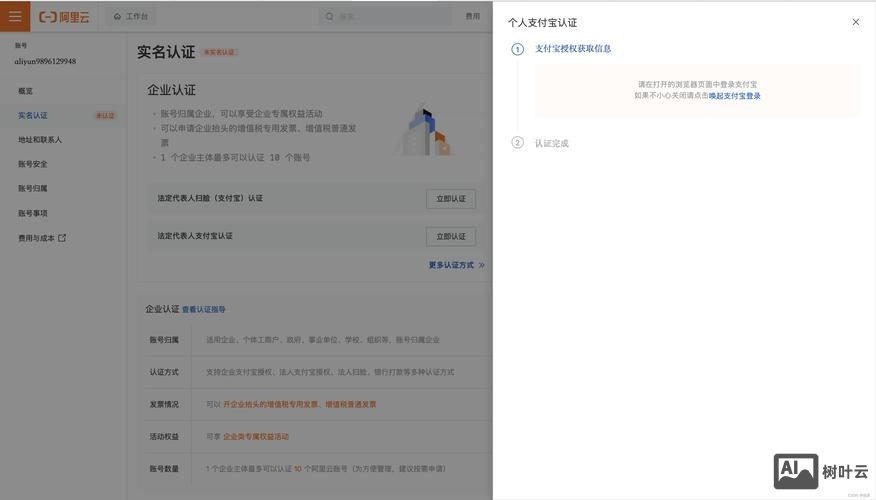The width and height of the screenshot is (876, 500).
Task: Open 账号安全 in sidebar
Action: 32,164
